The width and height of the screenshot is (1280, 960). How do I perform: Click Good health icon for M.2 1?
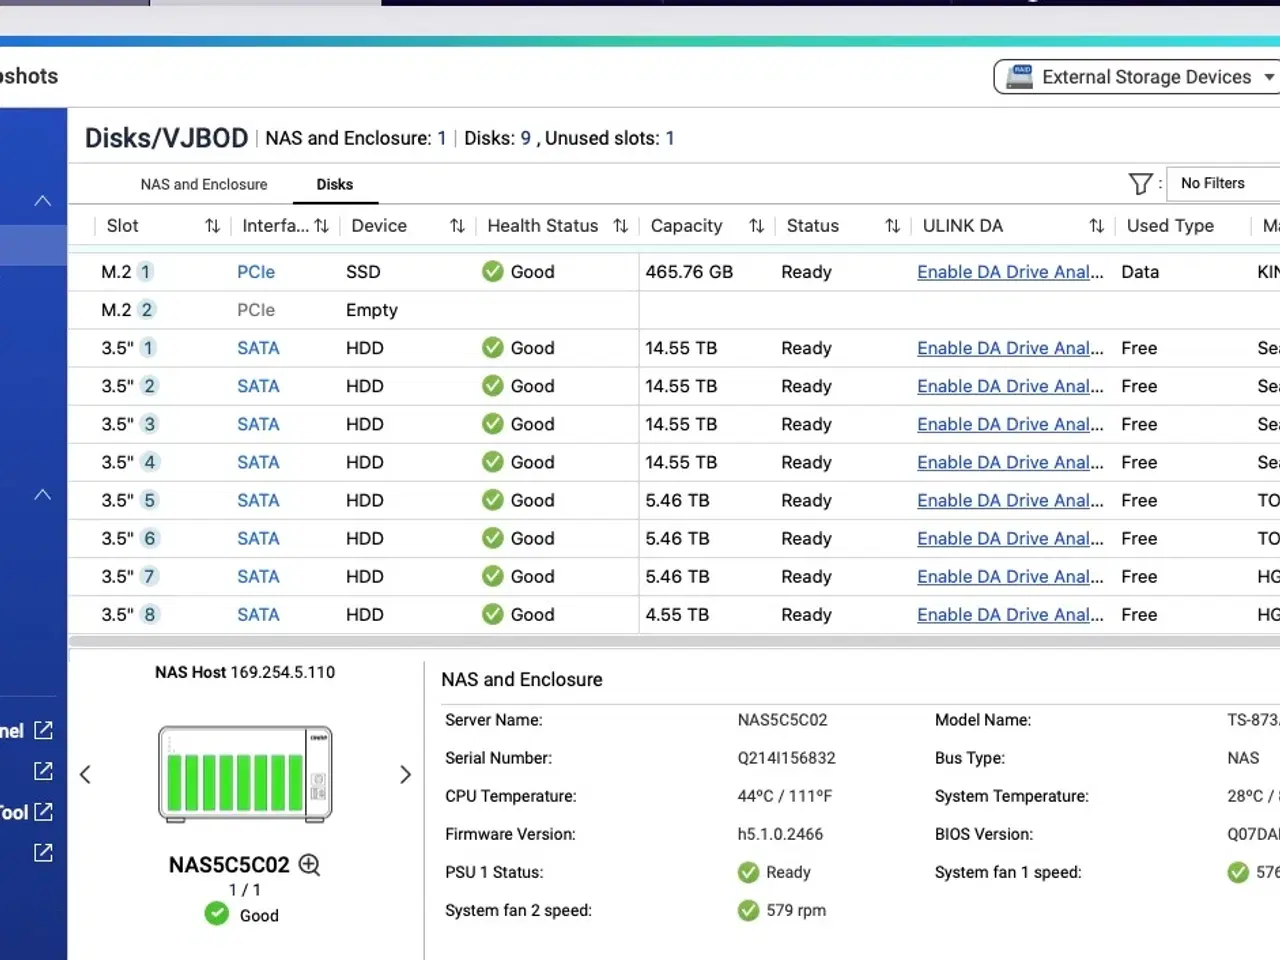[x=492, y=271]
